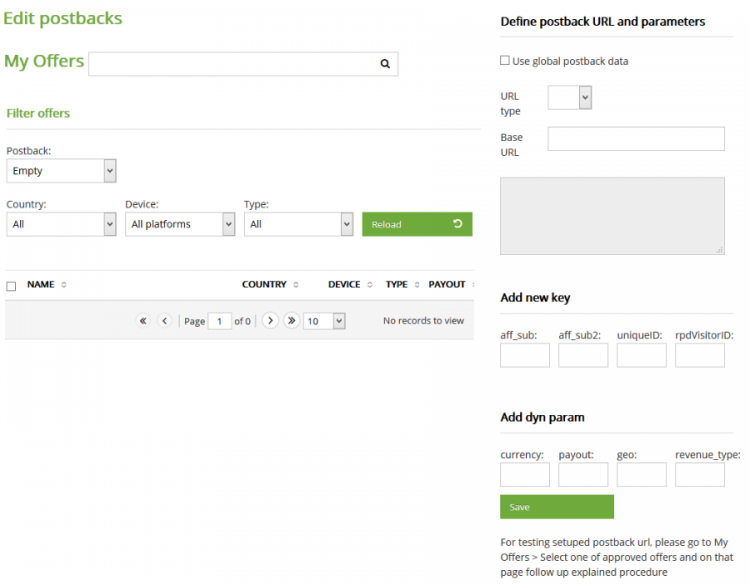Click the green Reload button
The height and width of the screenshot is (585, 750).
(x=417, y=224)
